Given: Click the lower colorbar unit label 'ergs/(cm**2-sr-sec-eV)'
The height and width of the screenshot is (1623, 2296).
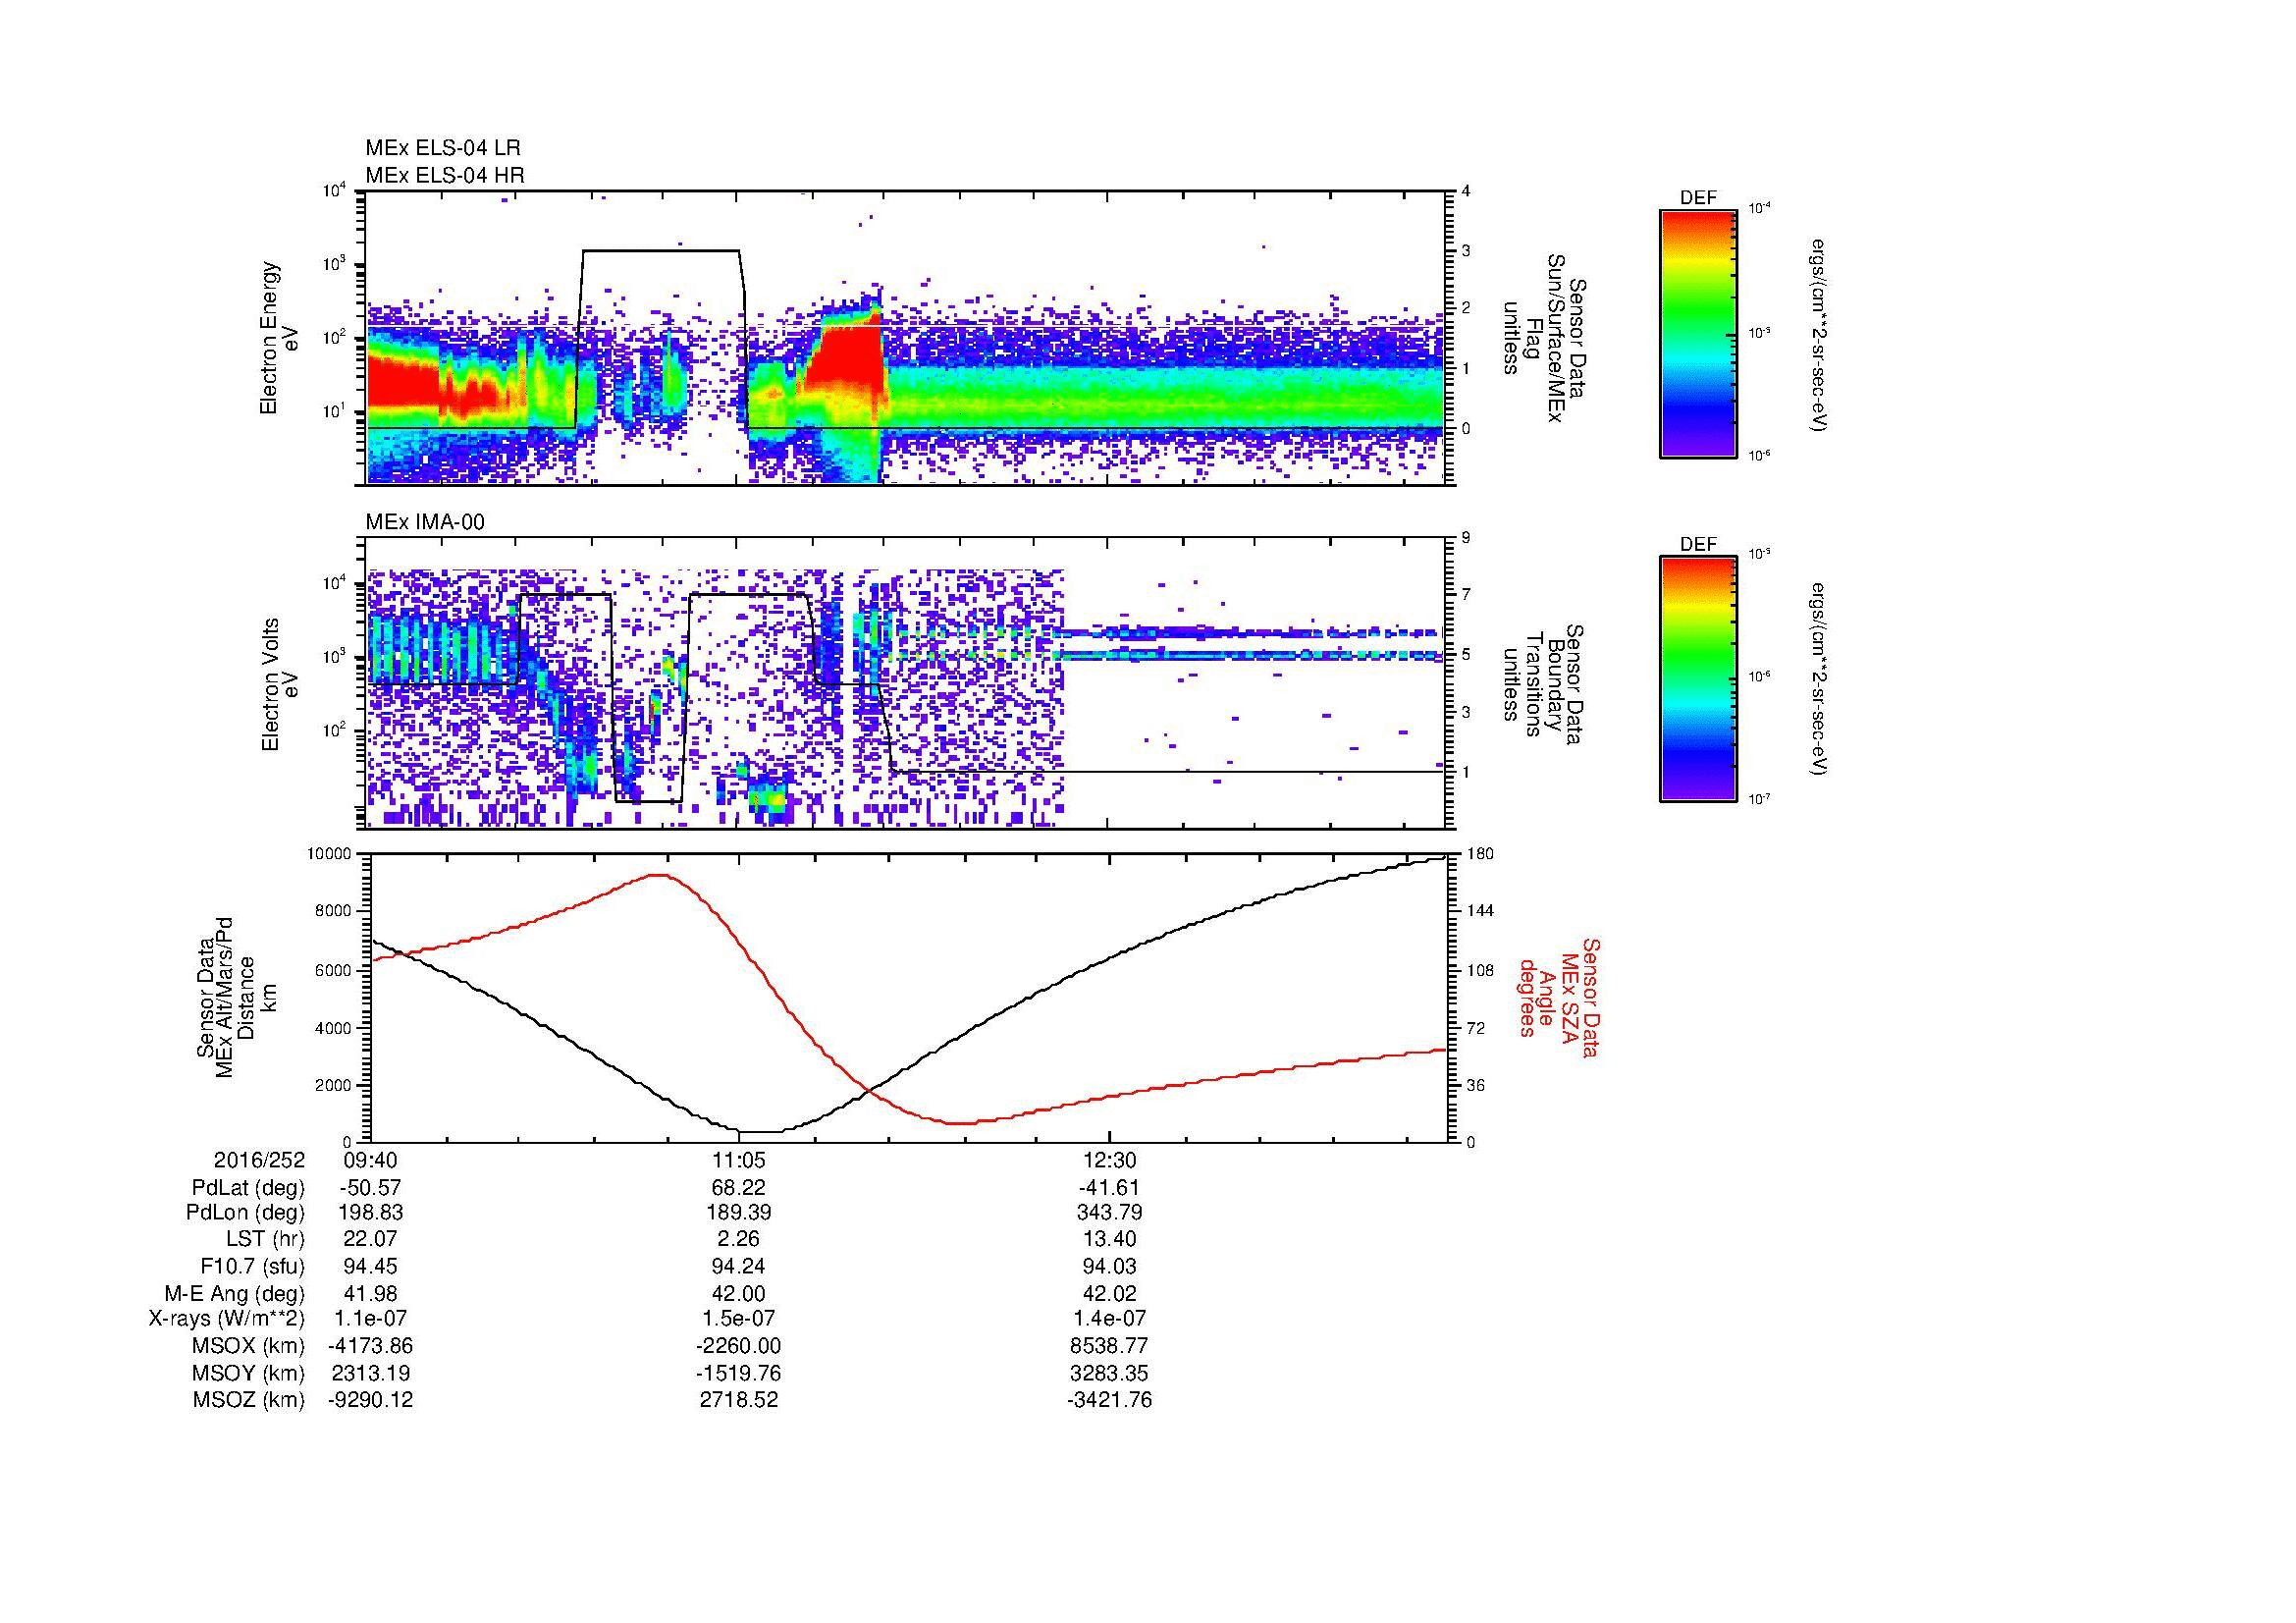Looking at the screenshot, I should point(1819,681).
